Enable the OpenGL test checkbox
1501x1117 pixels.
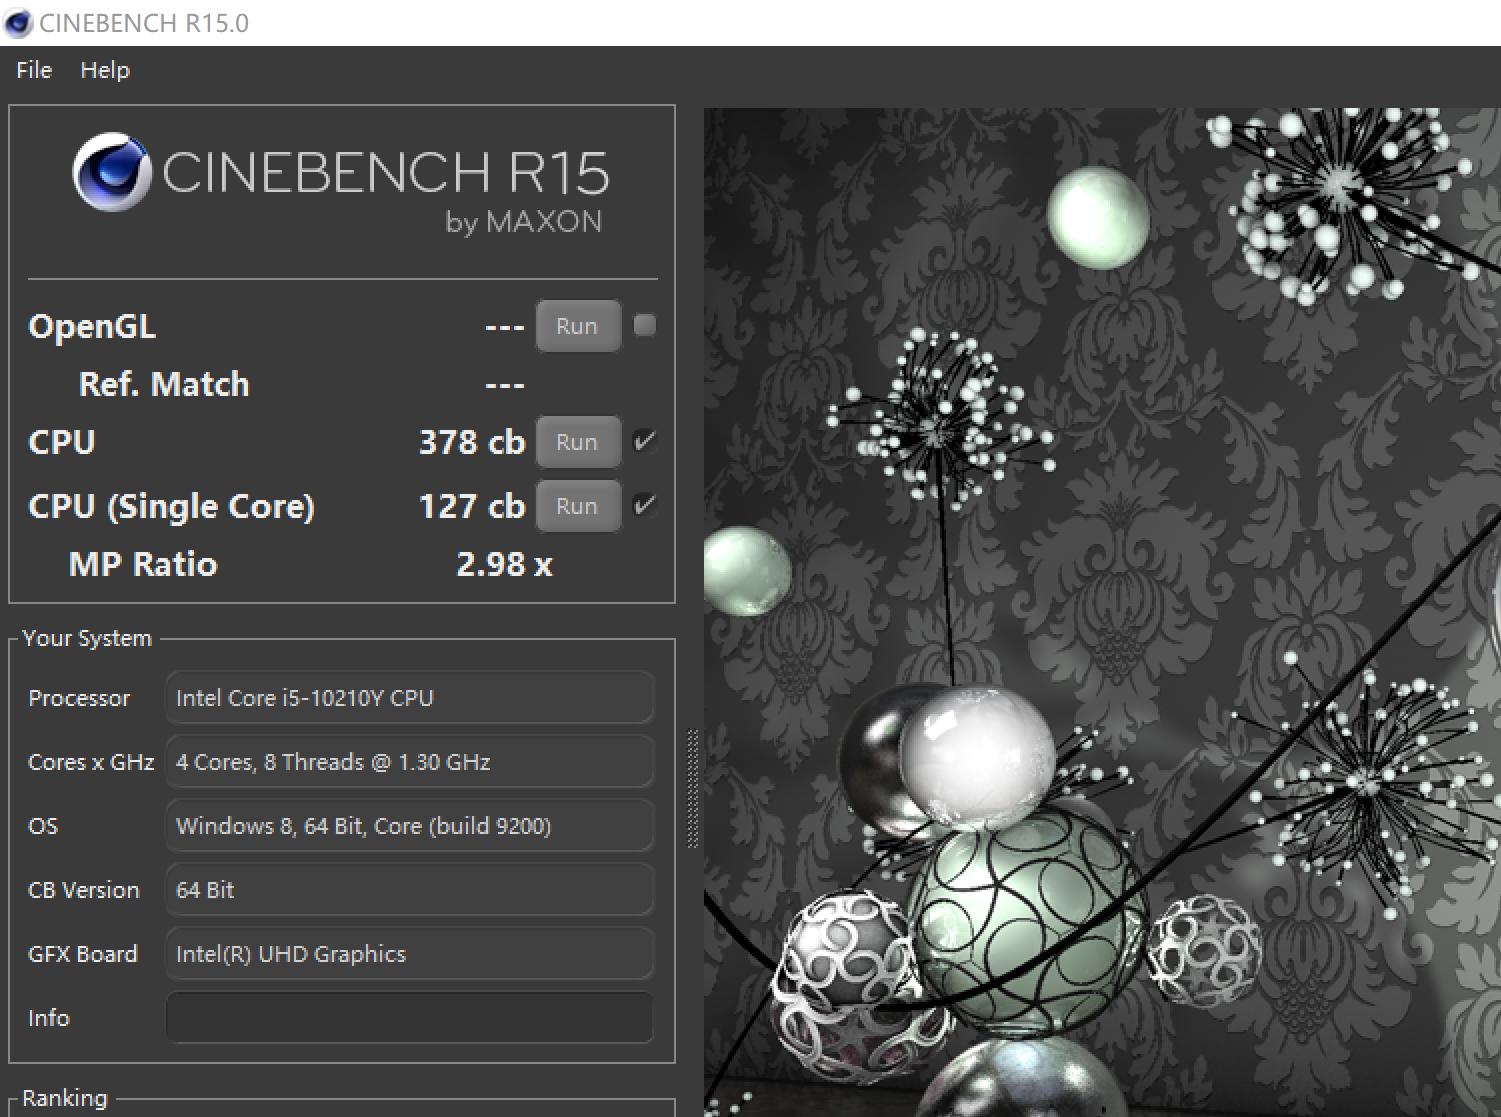(x=645, y=325)
